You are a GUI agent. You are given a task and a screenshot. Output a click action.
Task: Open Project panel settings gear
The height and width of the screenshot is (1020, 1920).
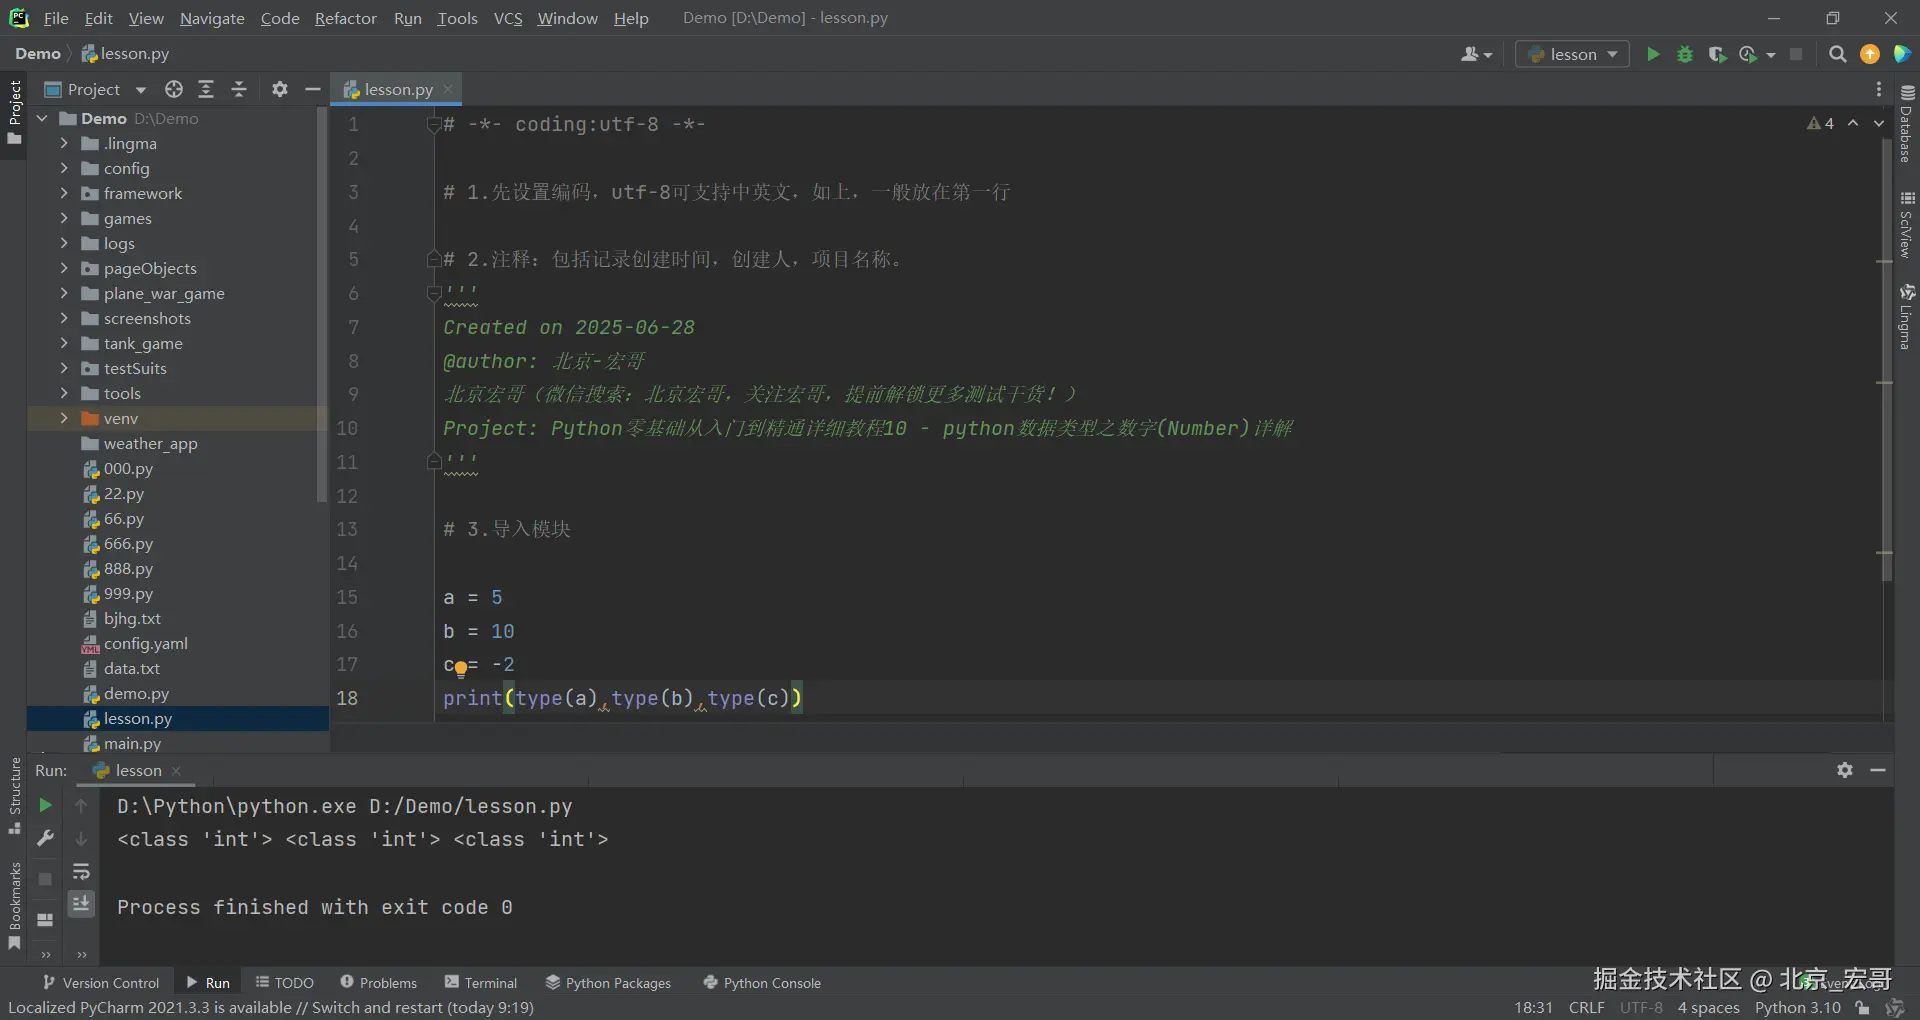click(x=280, y=89)
